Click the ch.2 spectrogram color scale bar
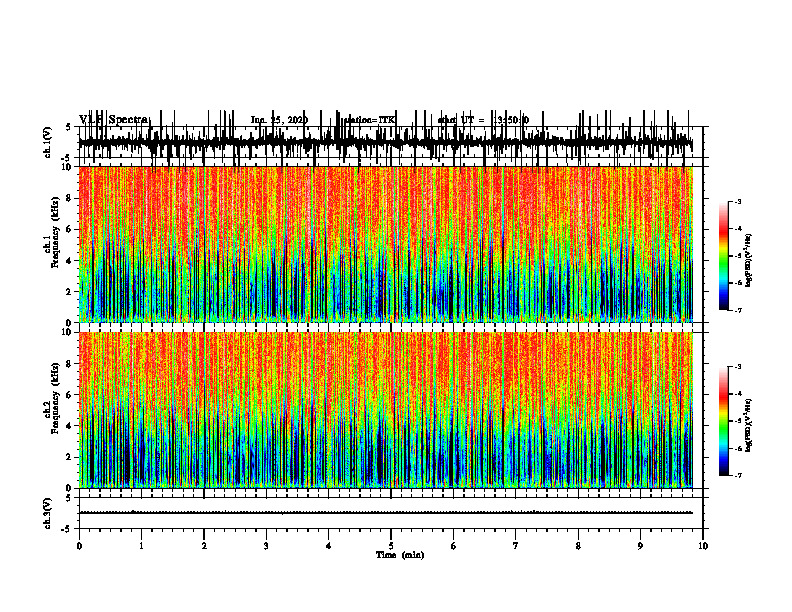The image size is (792, 612). [x=724, y=421]
